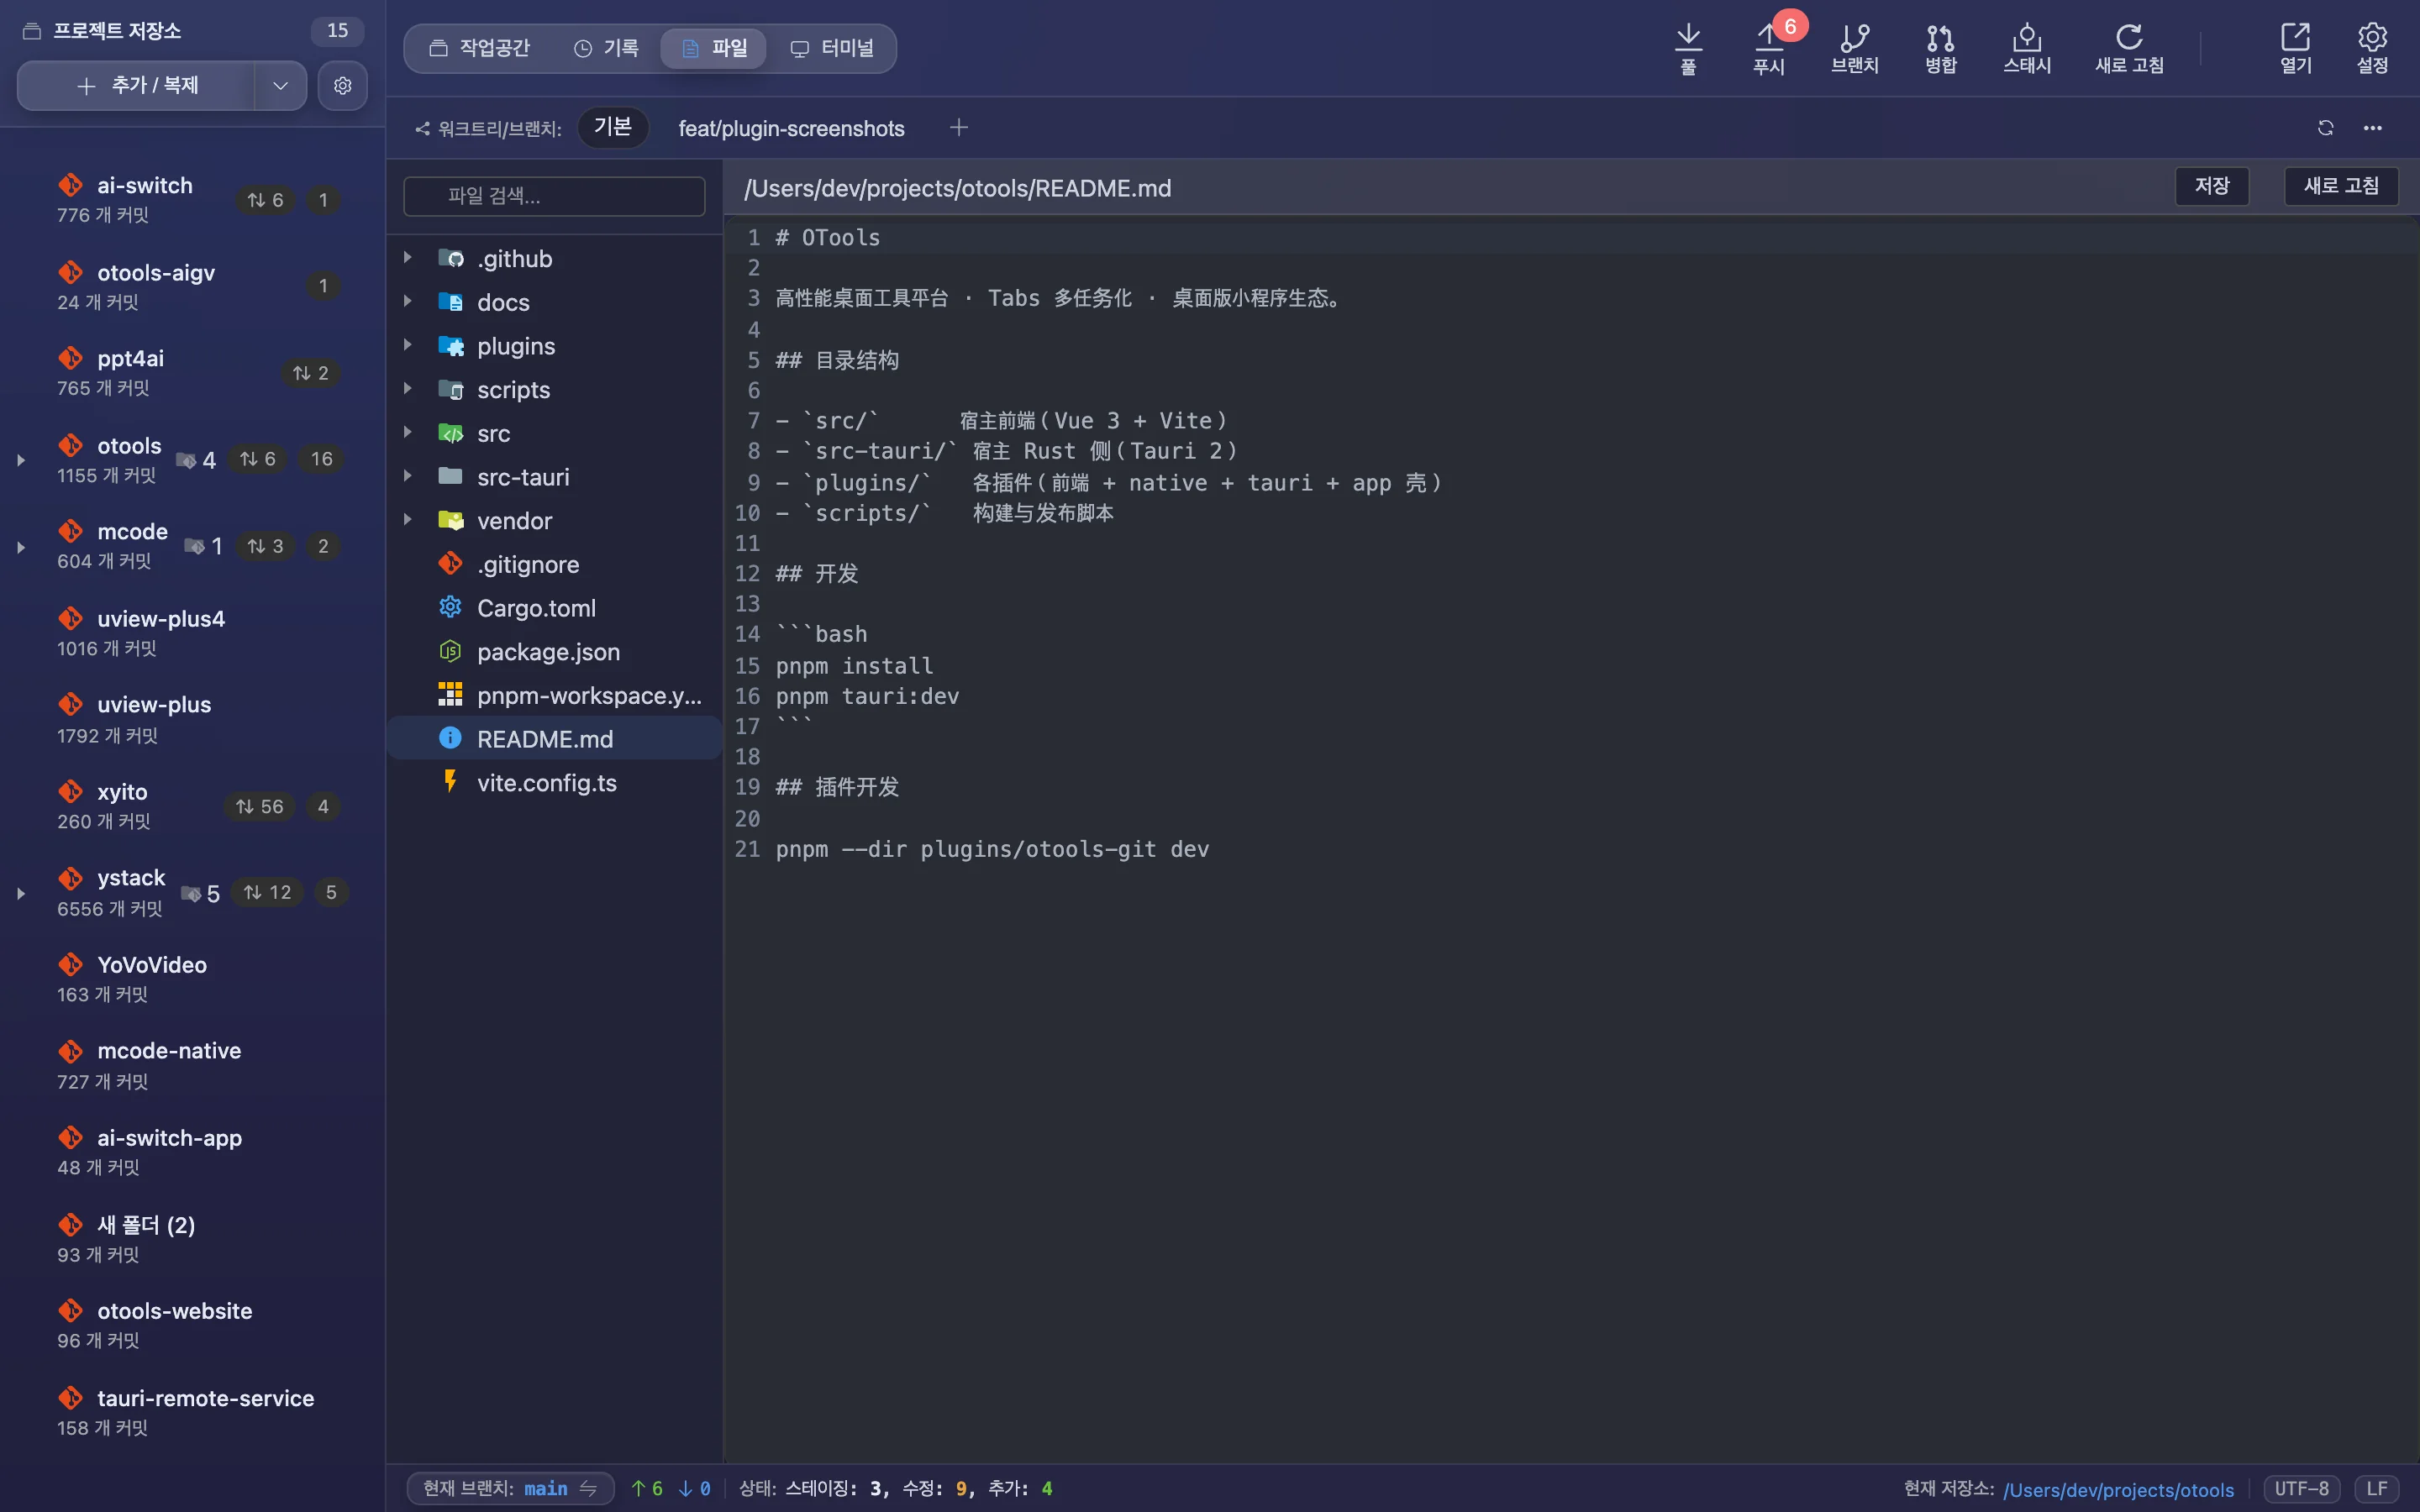
Task: Select the xyito repository
Action: point(192,806)
